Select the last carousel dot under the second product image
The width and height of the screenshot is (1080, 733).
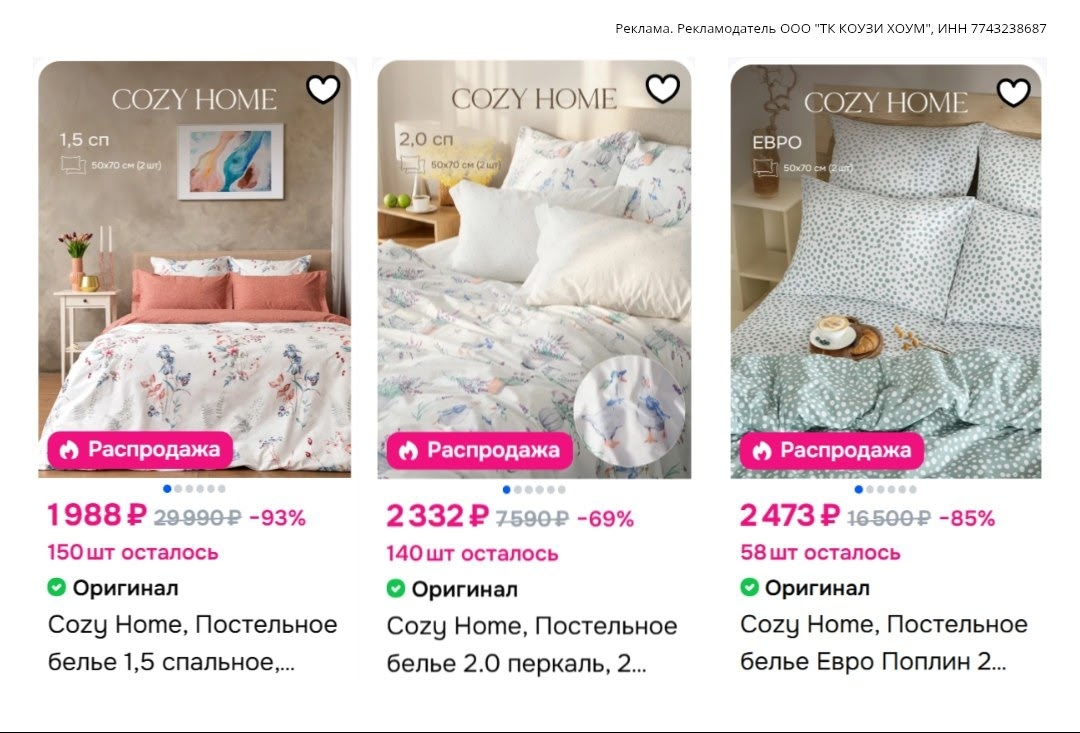562,490
